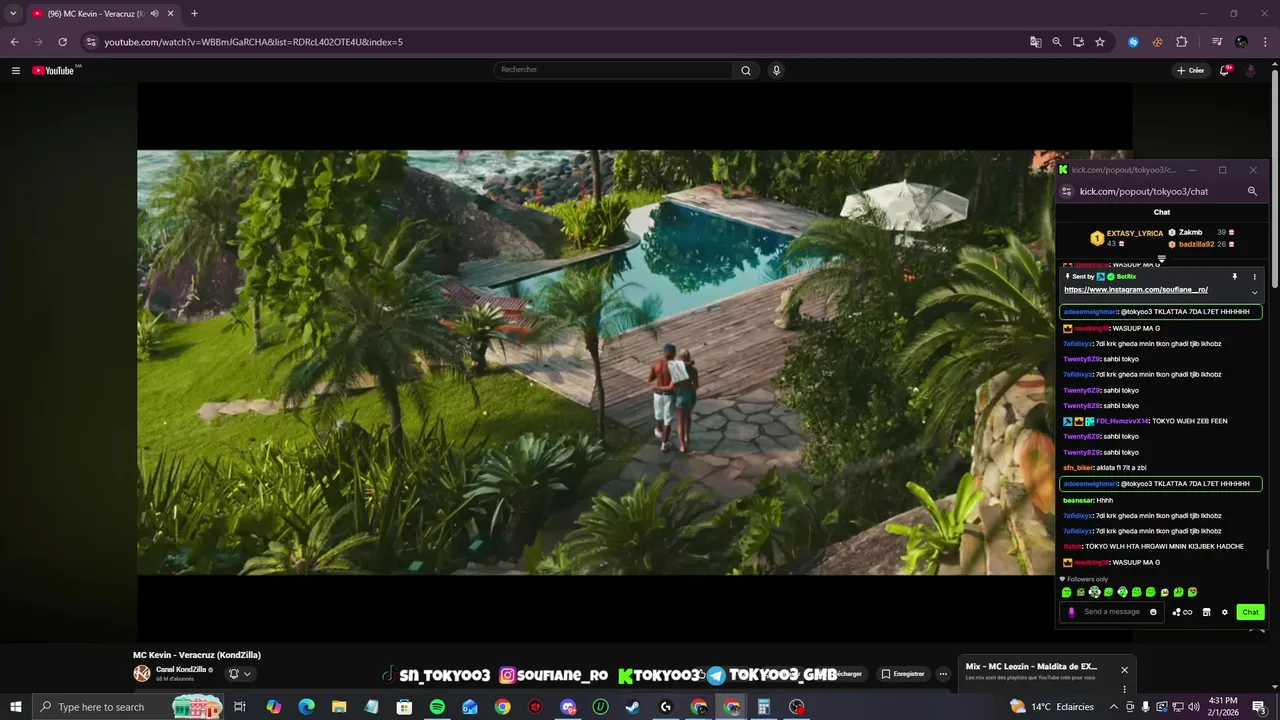Reload the page in Chrome

click(x=62, y=42)
